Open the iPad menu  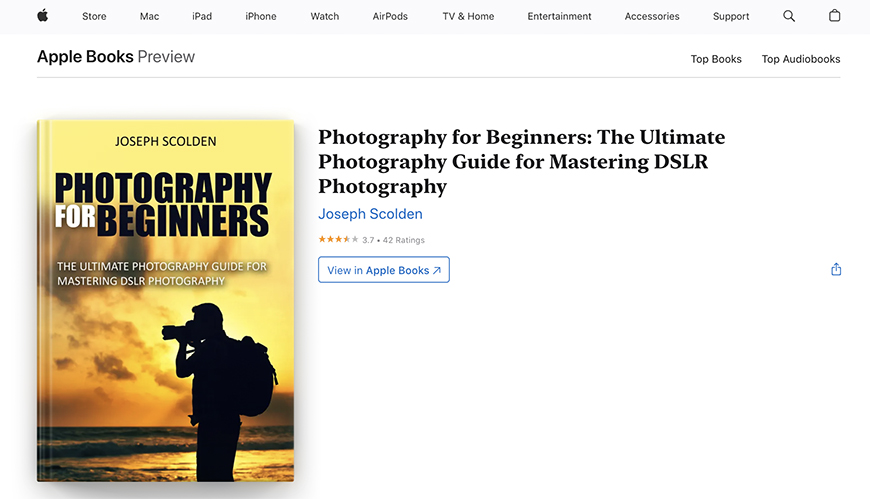click(x=202, y=17)
